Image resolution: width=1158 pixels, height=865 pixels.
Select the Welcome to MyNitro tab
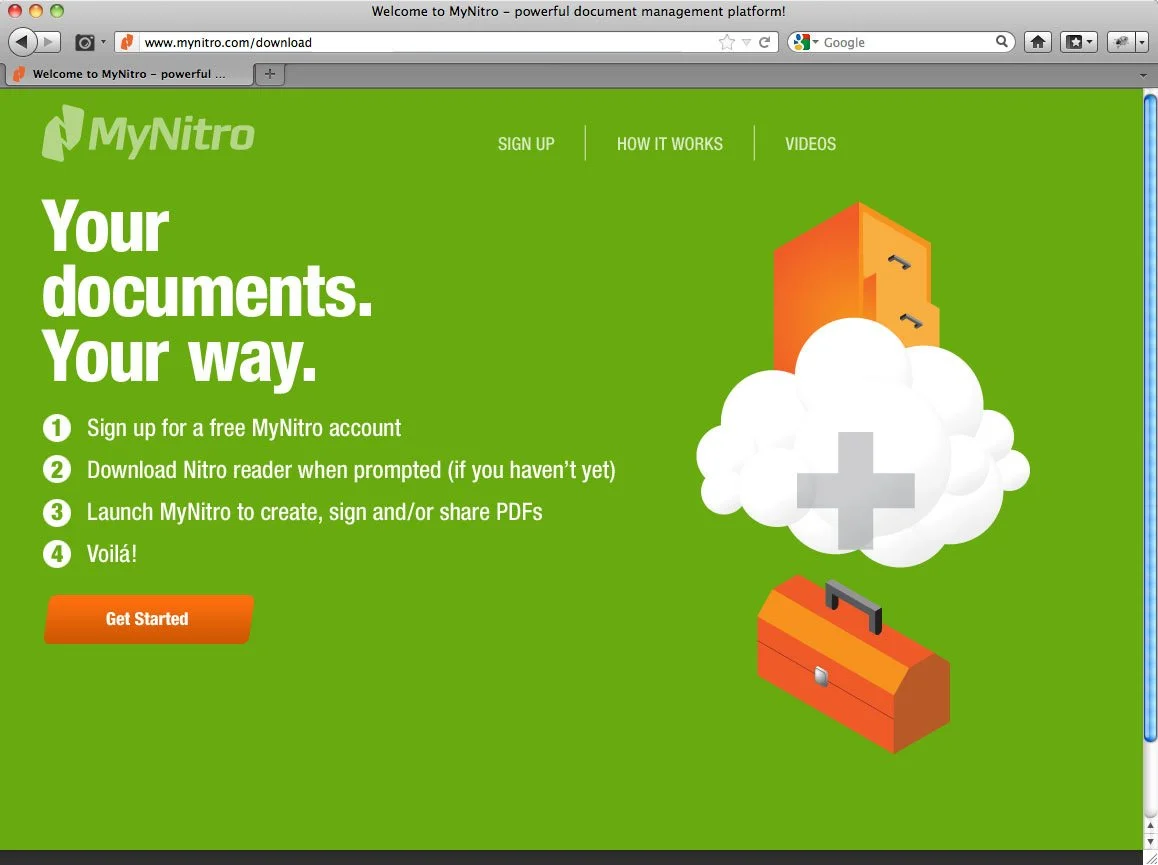(x=129, y=74)
